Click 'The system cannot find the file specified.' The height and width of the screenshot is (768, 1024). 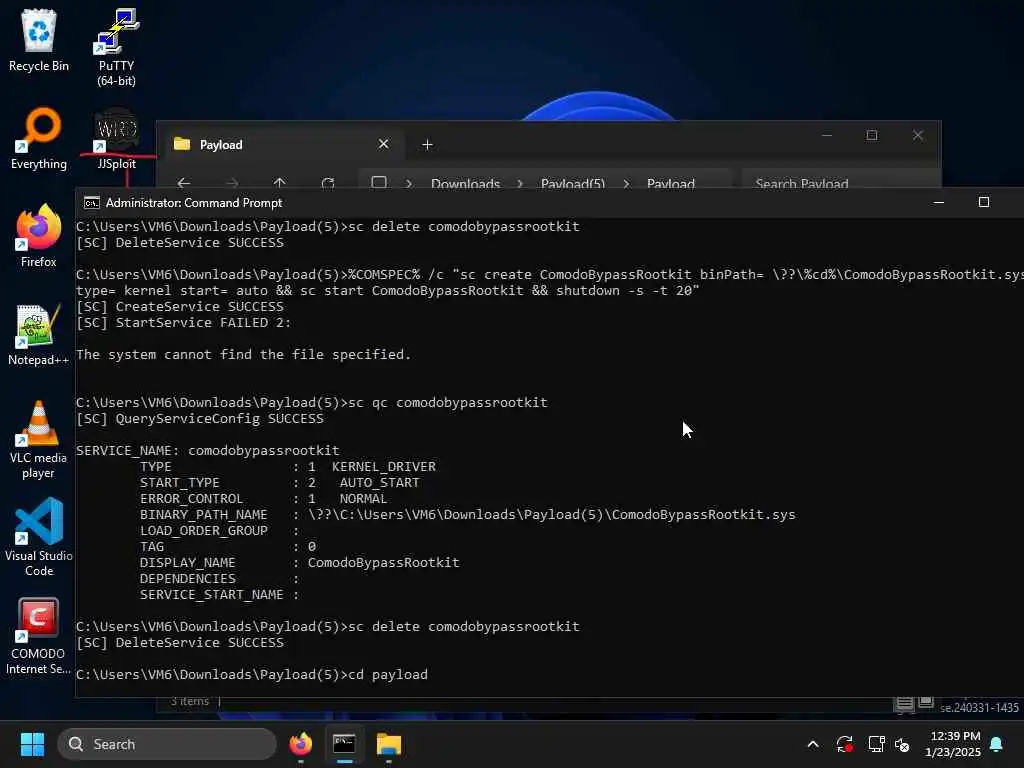click(244, 355)
